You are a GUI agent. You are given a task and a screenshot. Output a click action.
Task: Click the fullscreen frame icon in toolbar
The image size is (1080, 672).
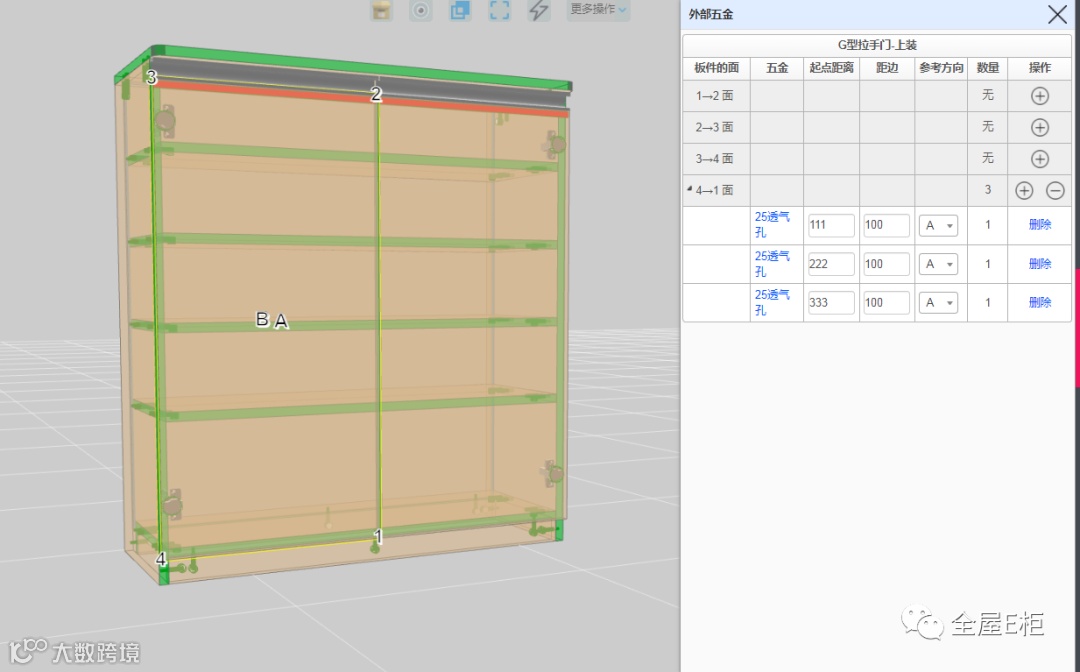click(499, 10)
